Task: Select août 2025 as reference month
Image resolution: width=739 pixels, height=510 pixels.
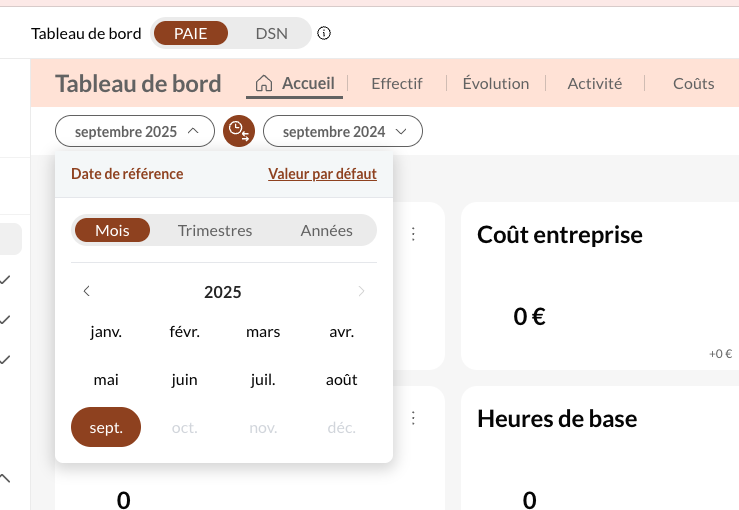Action: (x=341, y=380)
